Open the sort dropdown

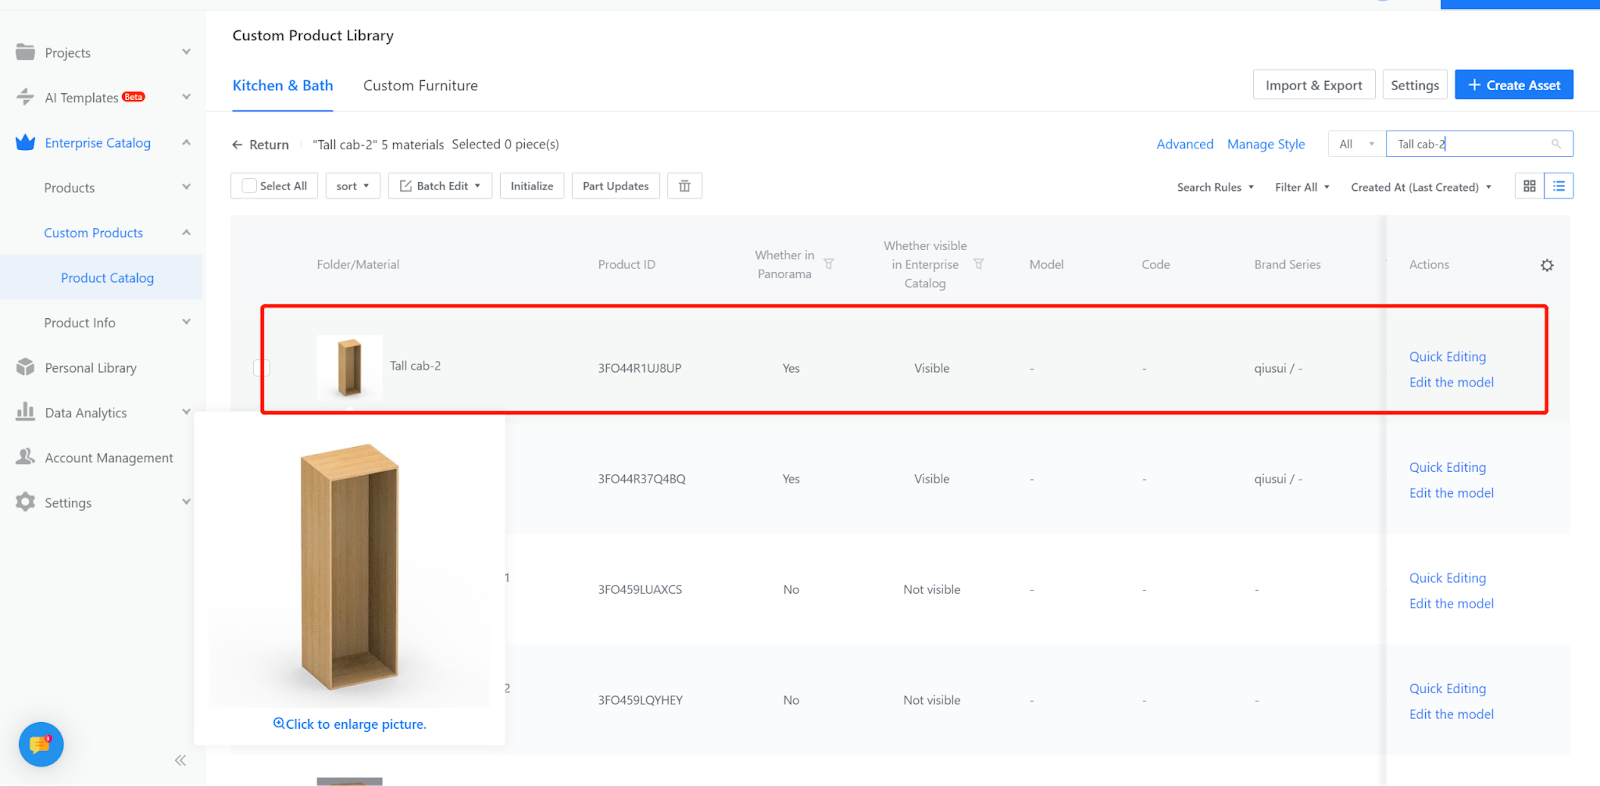click(352, 186)
